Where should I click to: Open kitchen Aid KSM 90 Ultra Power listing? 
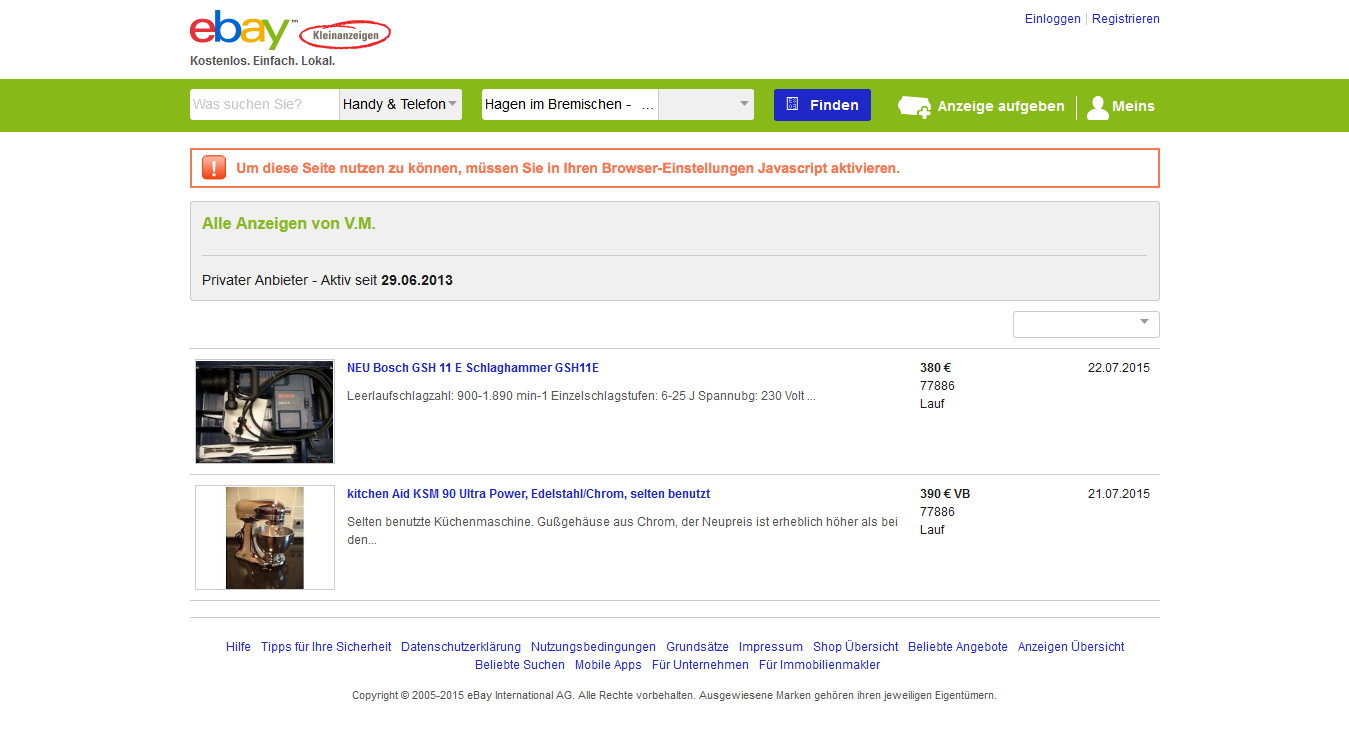[x=528, y=494]
